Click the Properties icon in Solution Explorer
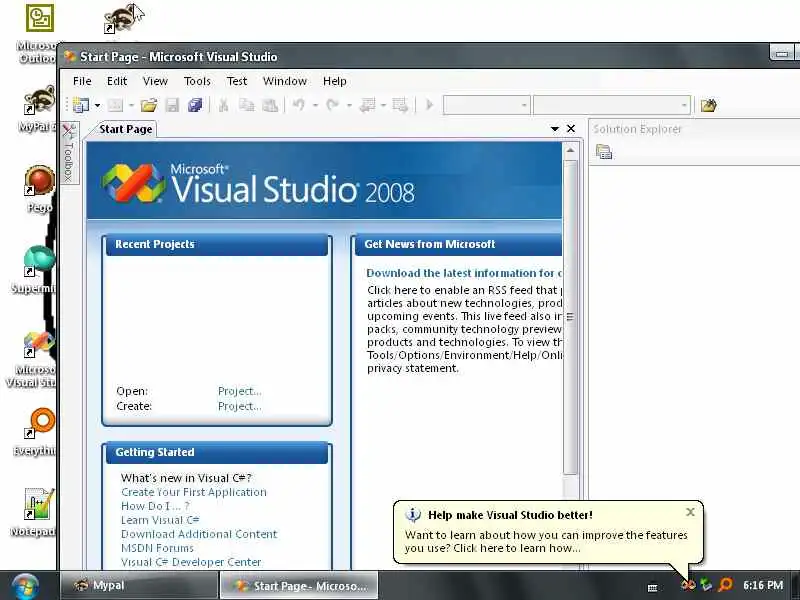Image resolution: width=800 pixels, height=600 pixels. coord(604,152)
